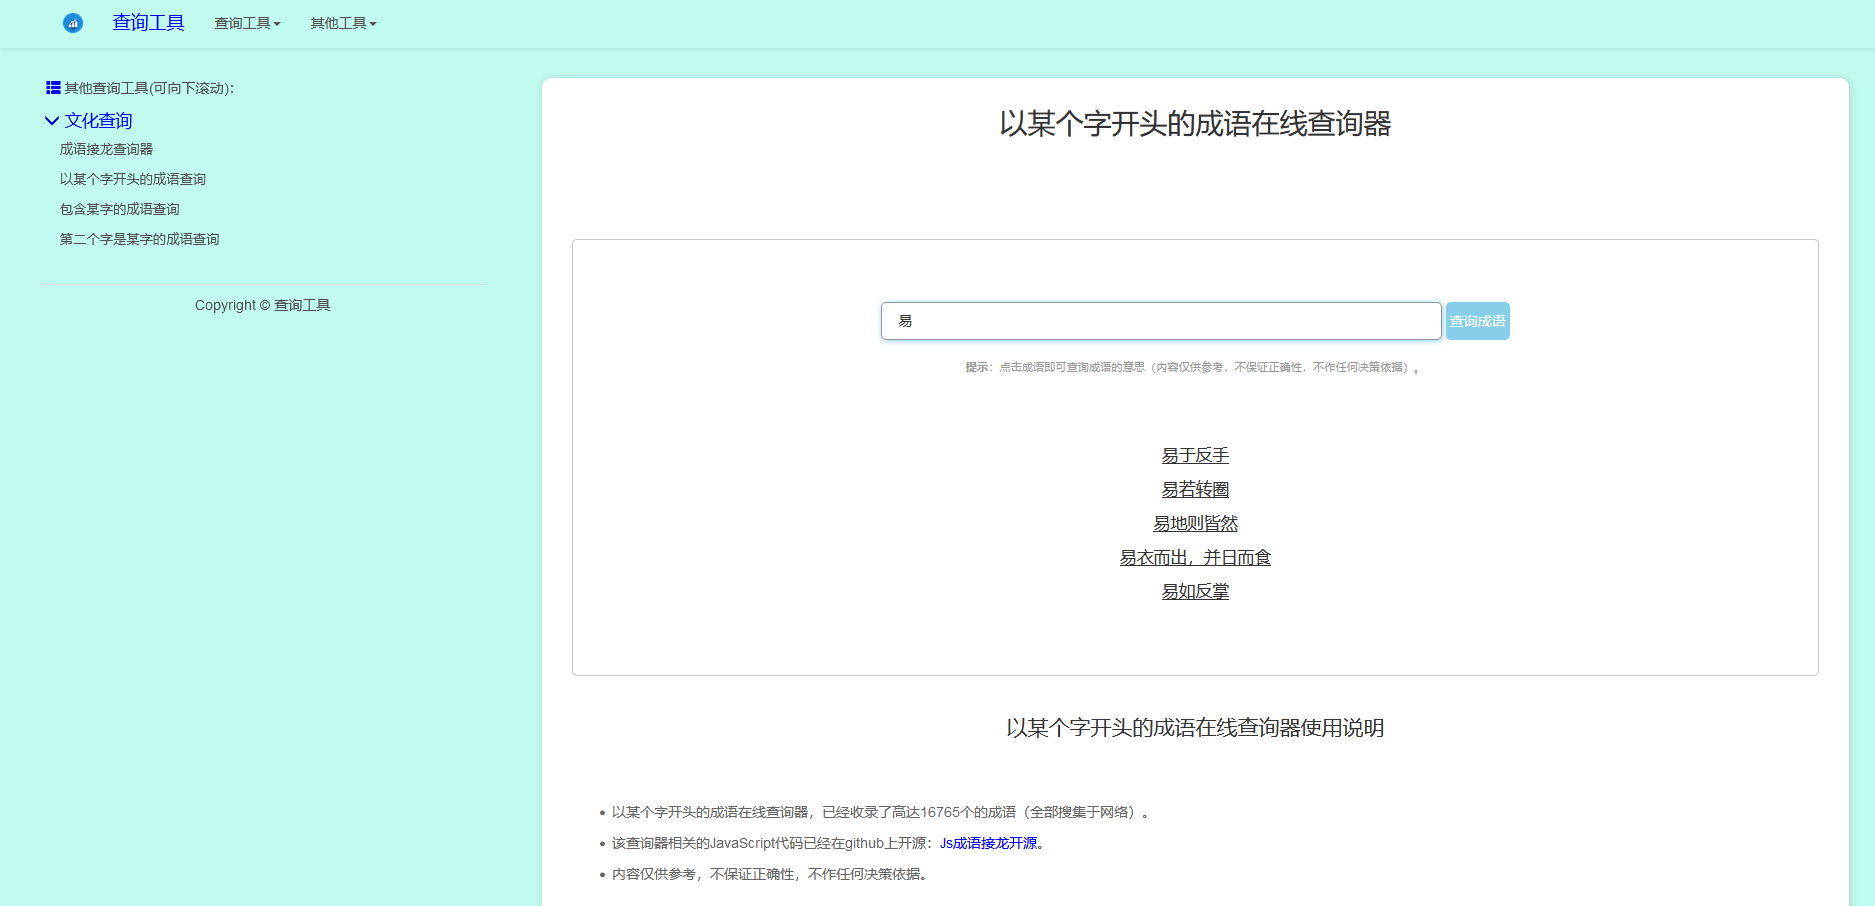Select 以某个字开头的成语查询 in sidebar

tap(132, 179)
